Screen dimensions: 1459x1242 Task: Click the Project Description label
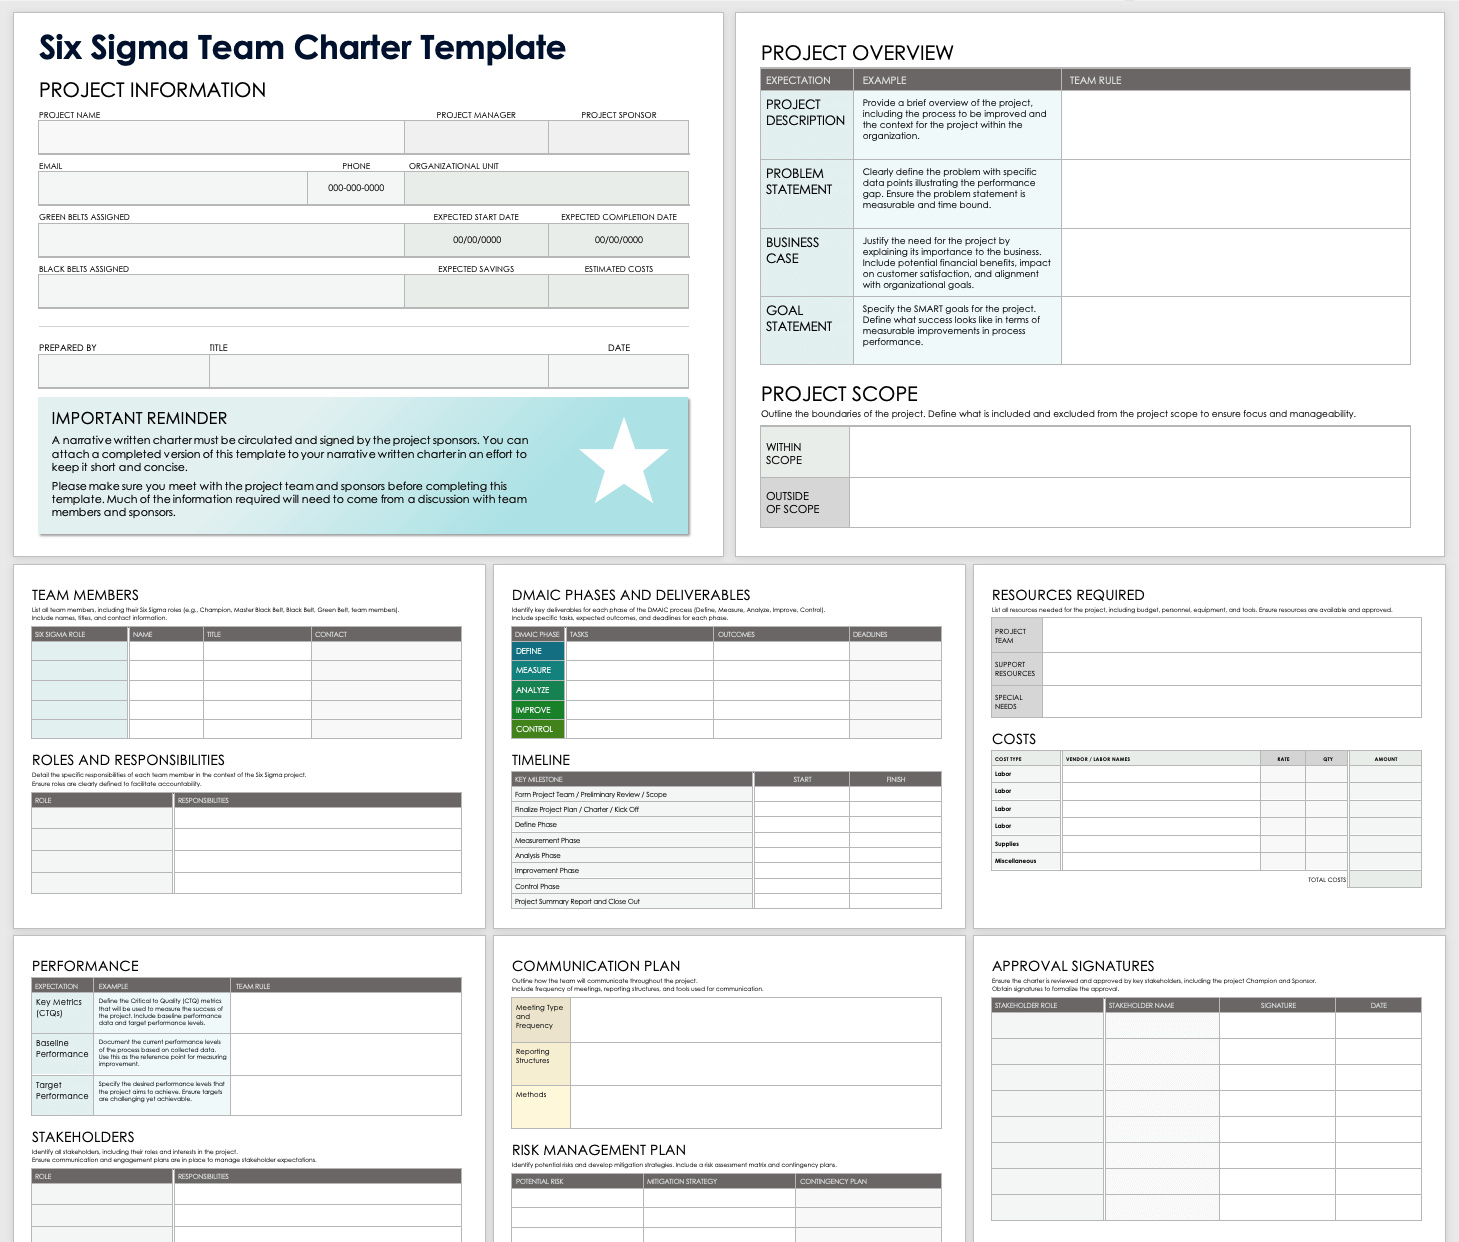point(805,112)
